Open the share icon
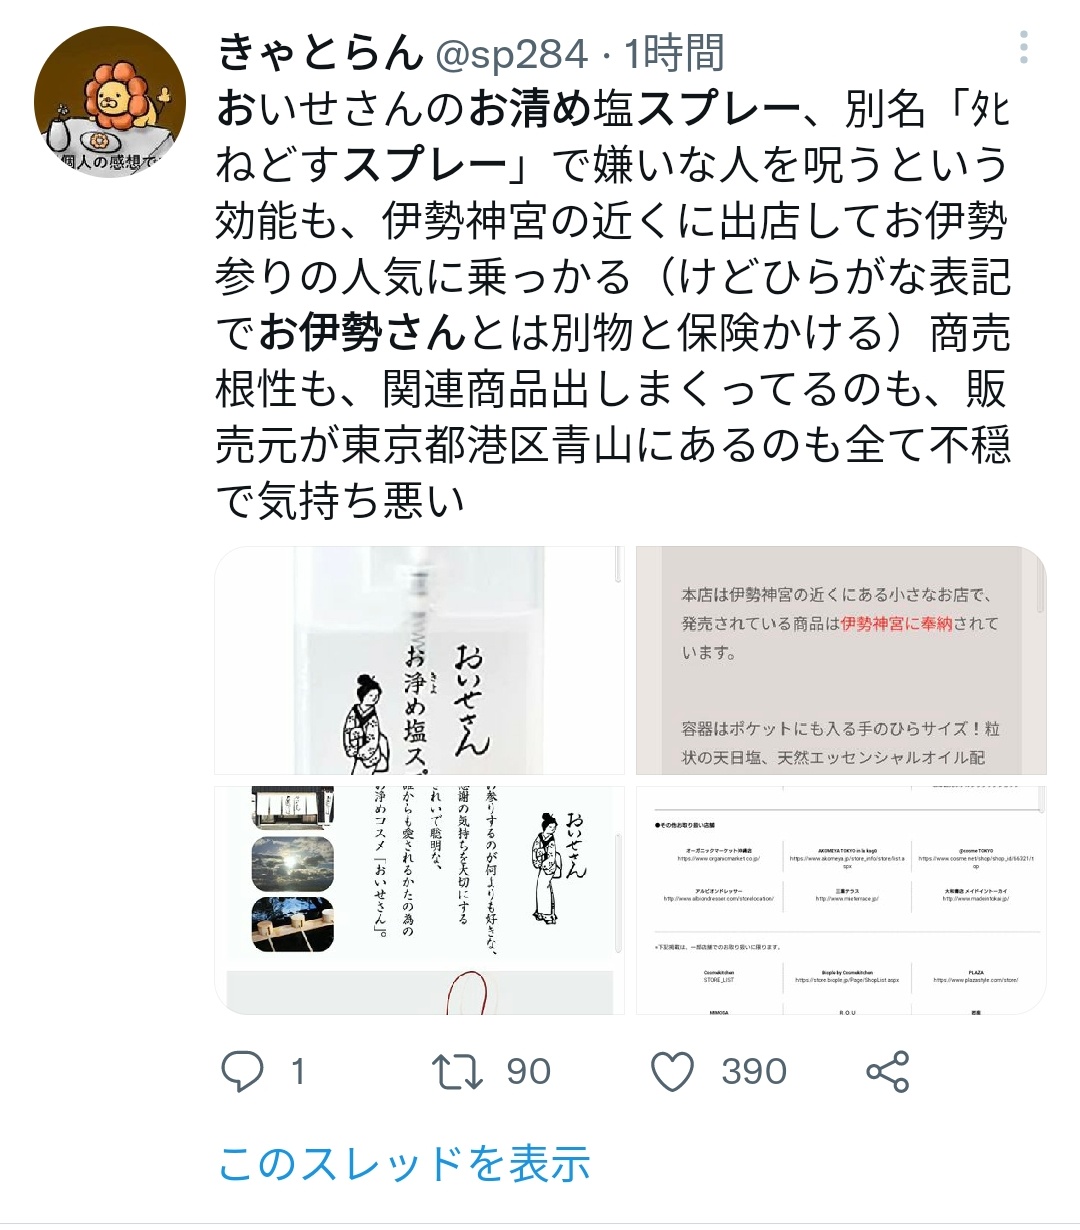This screenshot has width=1080, height=1230. coord(888,1072)
